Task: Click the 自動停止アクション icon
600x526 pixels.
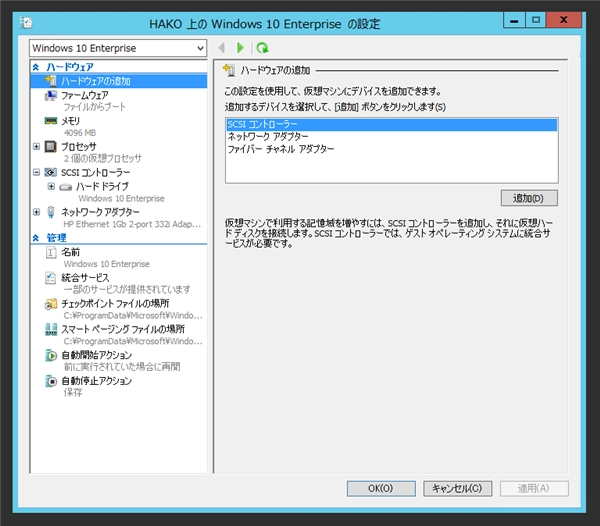Action: 51,381
